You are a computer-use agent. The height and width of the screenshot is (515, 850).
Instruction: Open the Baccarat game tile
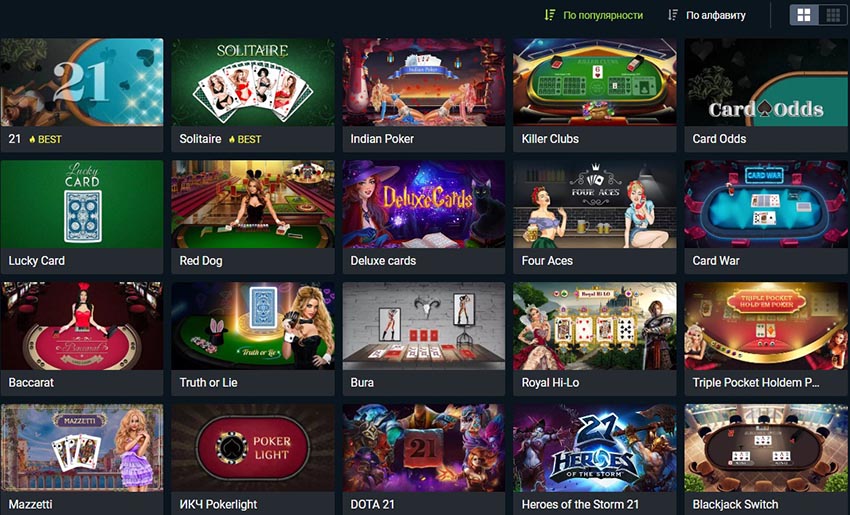click(x=82, y=339)
